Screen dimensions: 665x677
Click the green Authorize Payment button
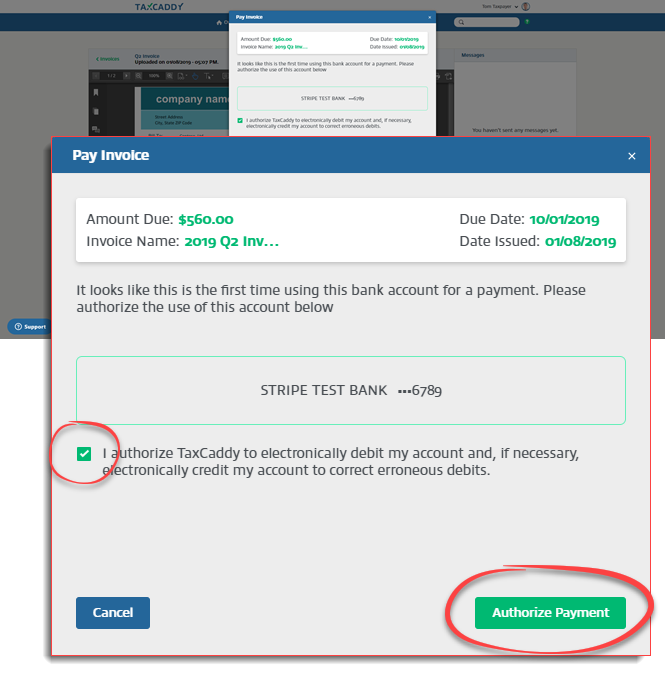click(550, 613)
